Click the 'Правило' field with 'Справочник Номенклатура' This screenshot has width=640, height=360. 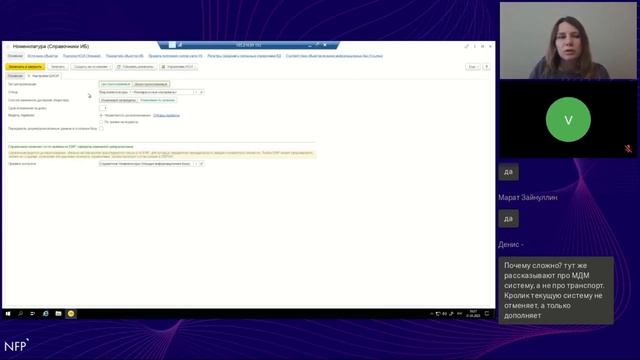click(x=146, y=164)
